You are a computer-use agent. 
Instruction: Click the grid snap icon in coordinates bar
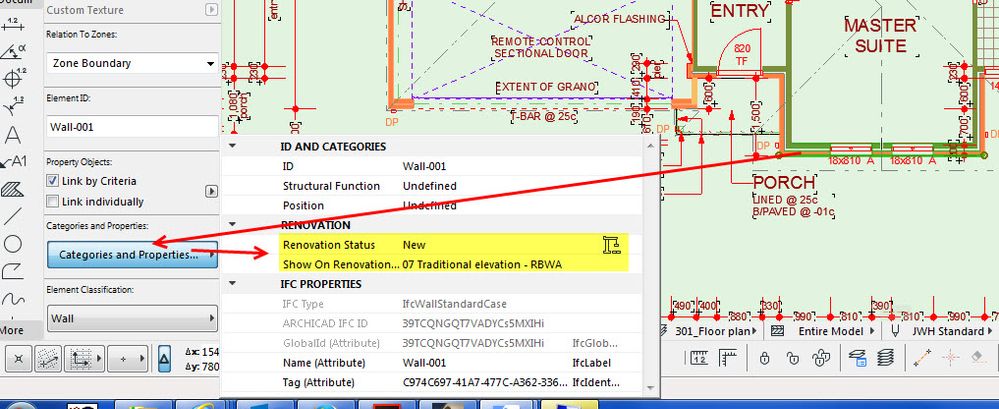pyautogui.click(x=47, y=358)
